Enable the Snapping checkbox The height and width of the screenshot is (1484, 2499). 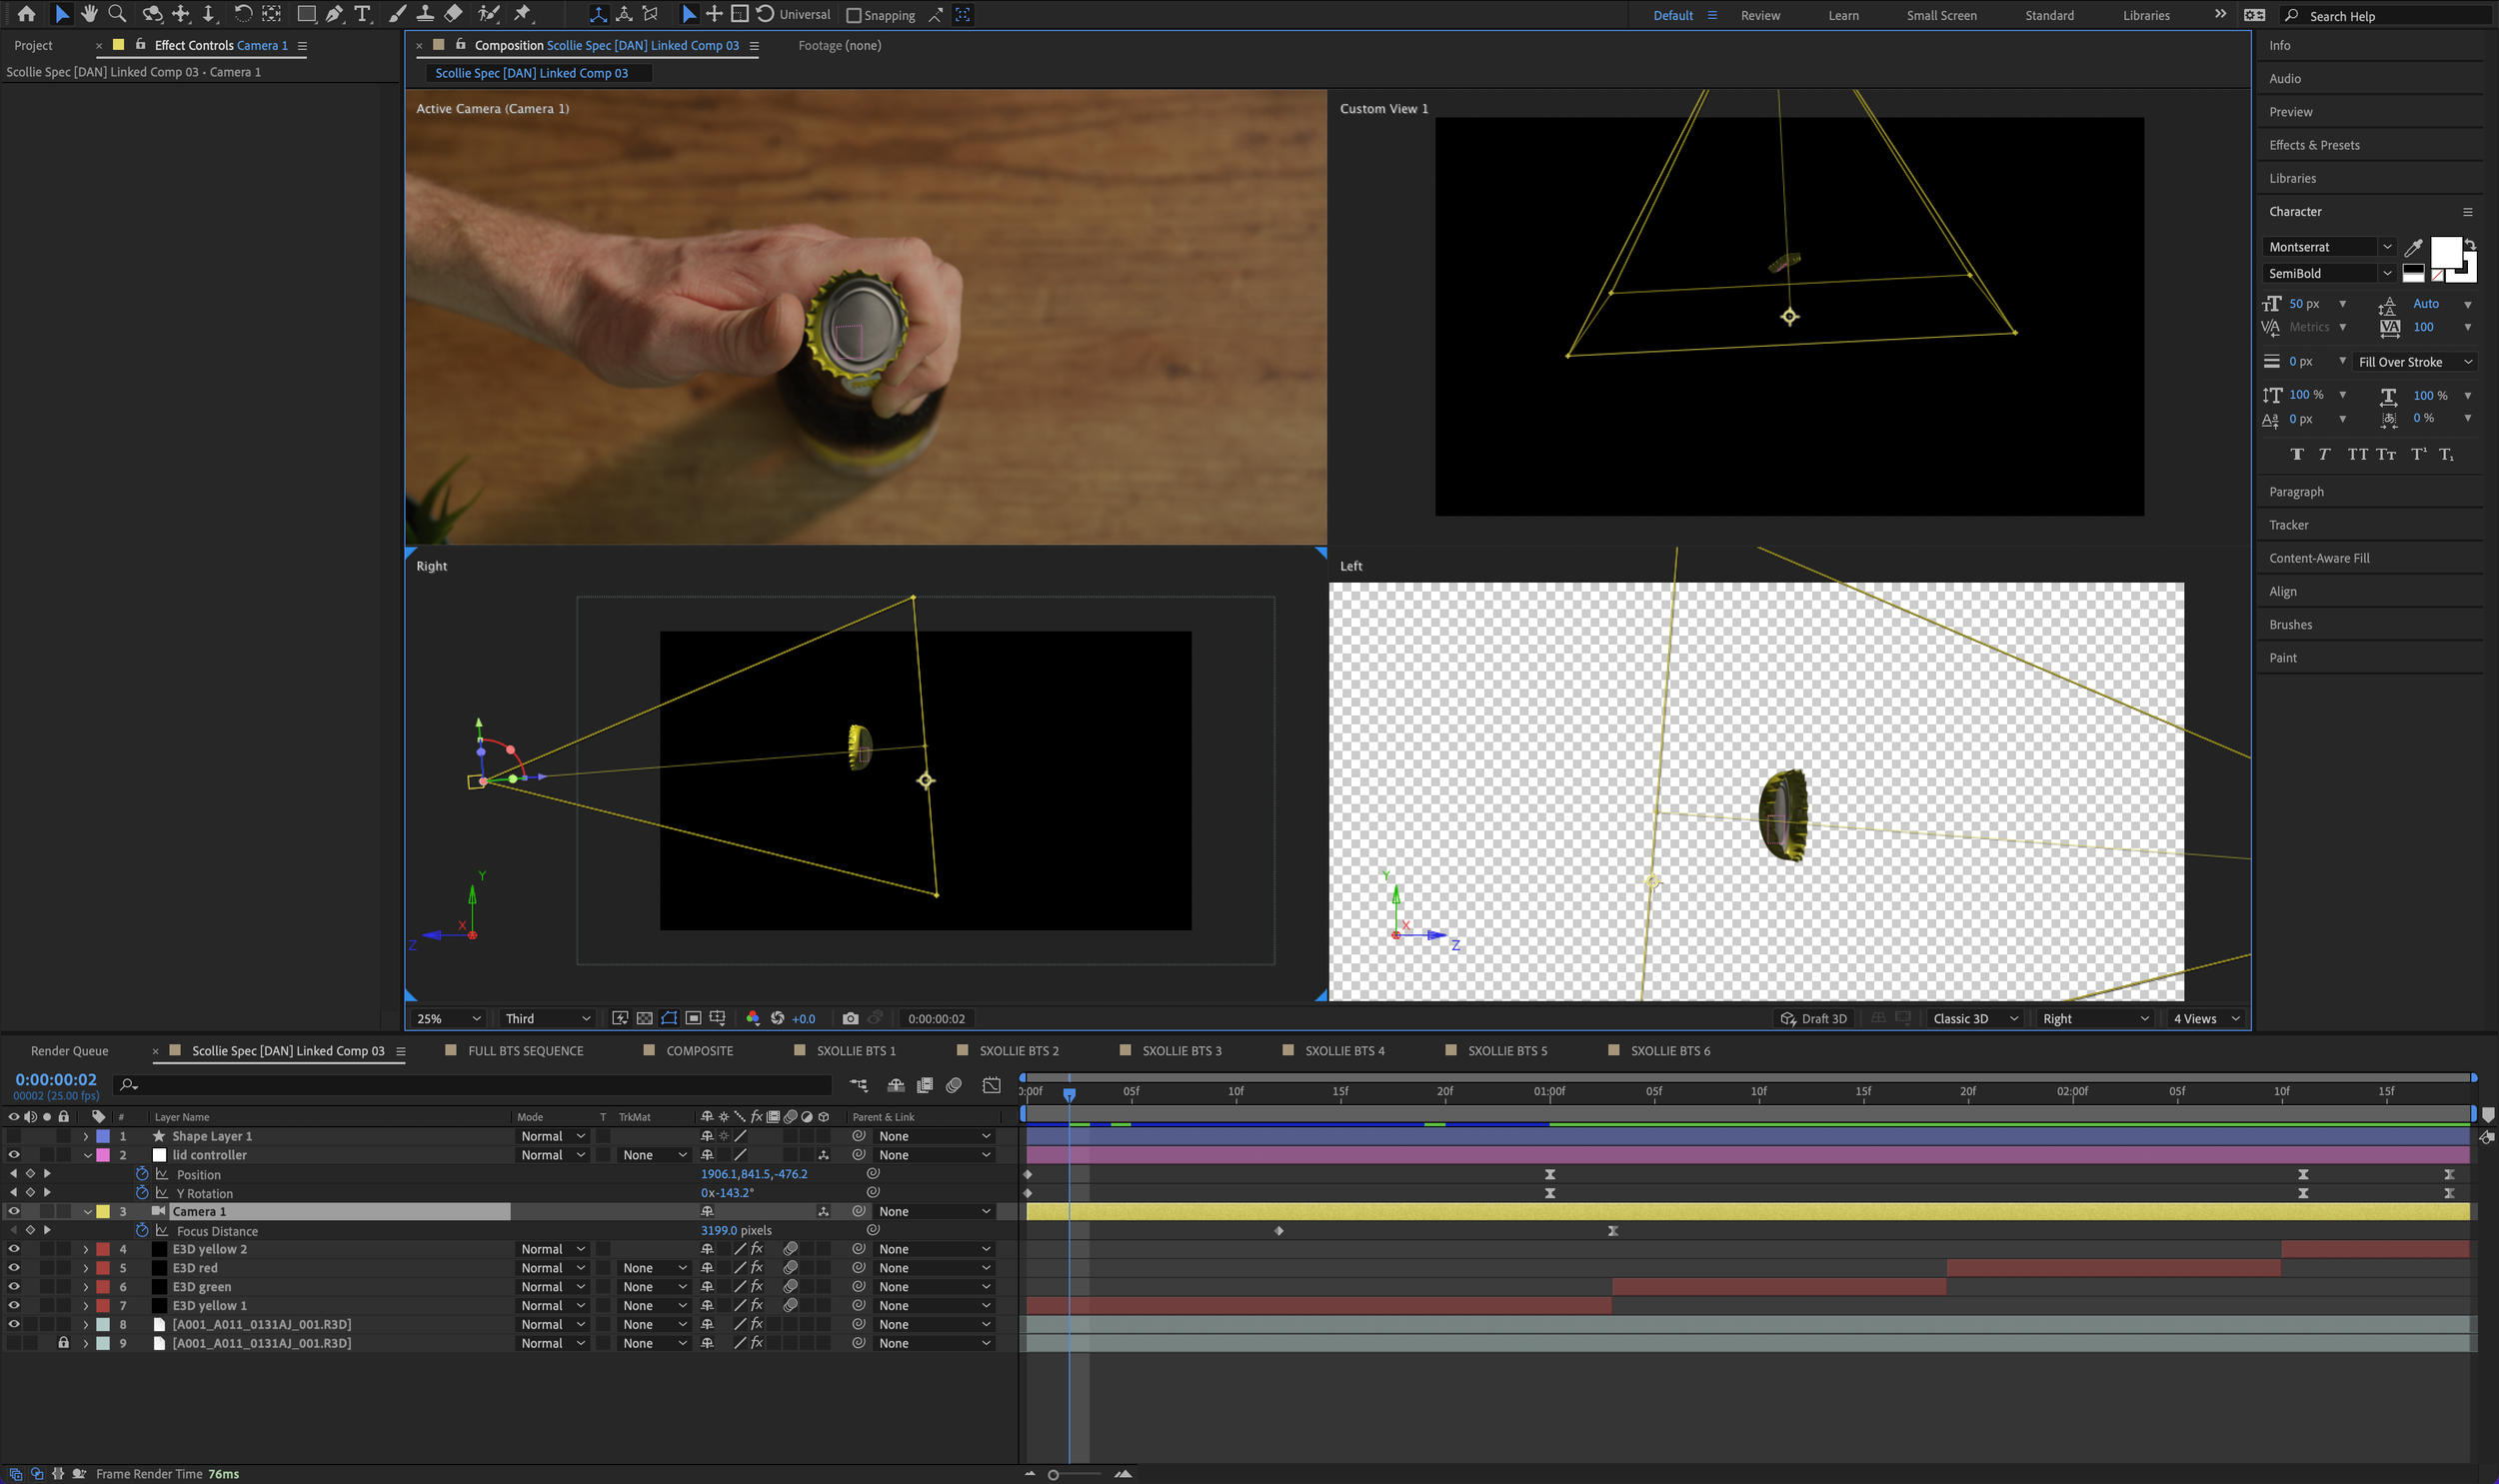pos(853,15)
